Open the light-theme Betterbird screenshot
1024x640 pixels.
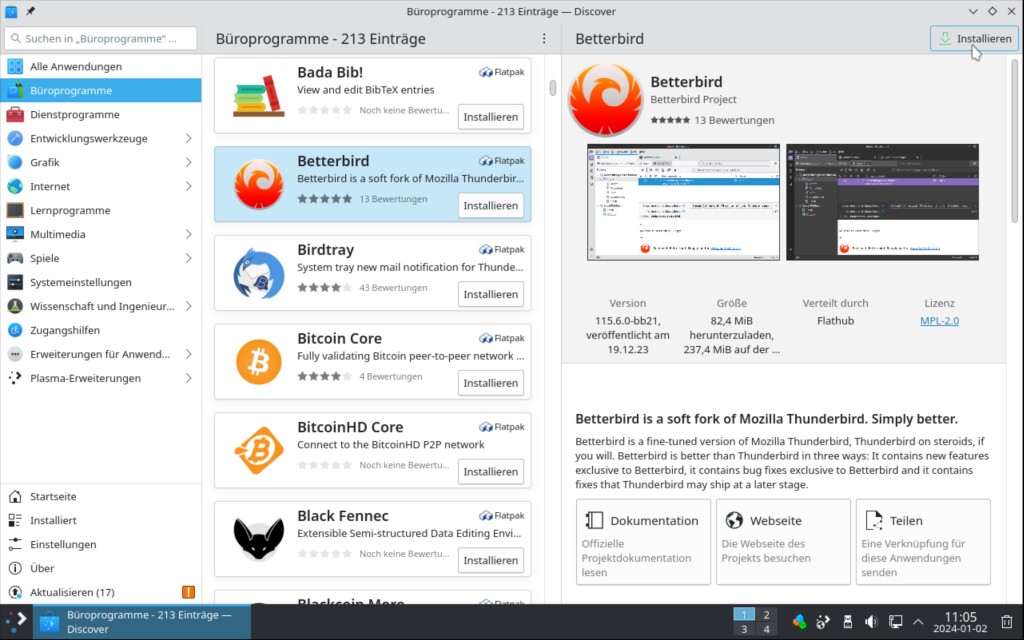683,202
